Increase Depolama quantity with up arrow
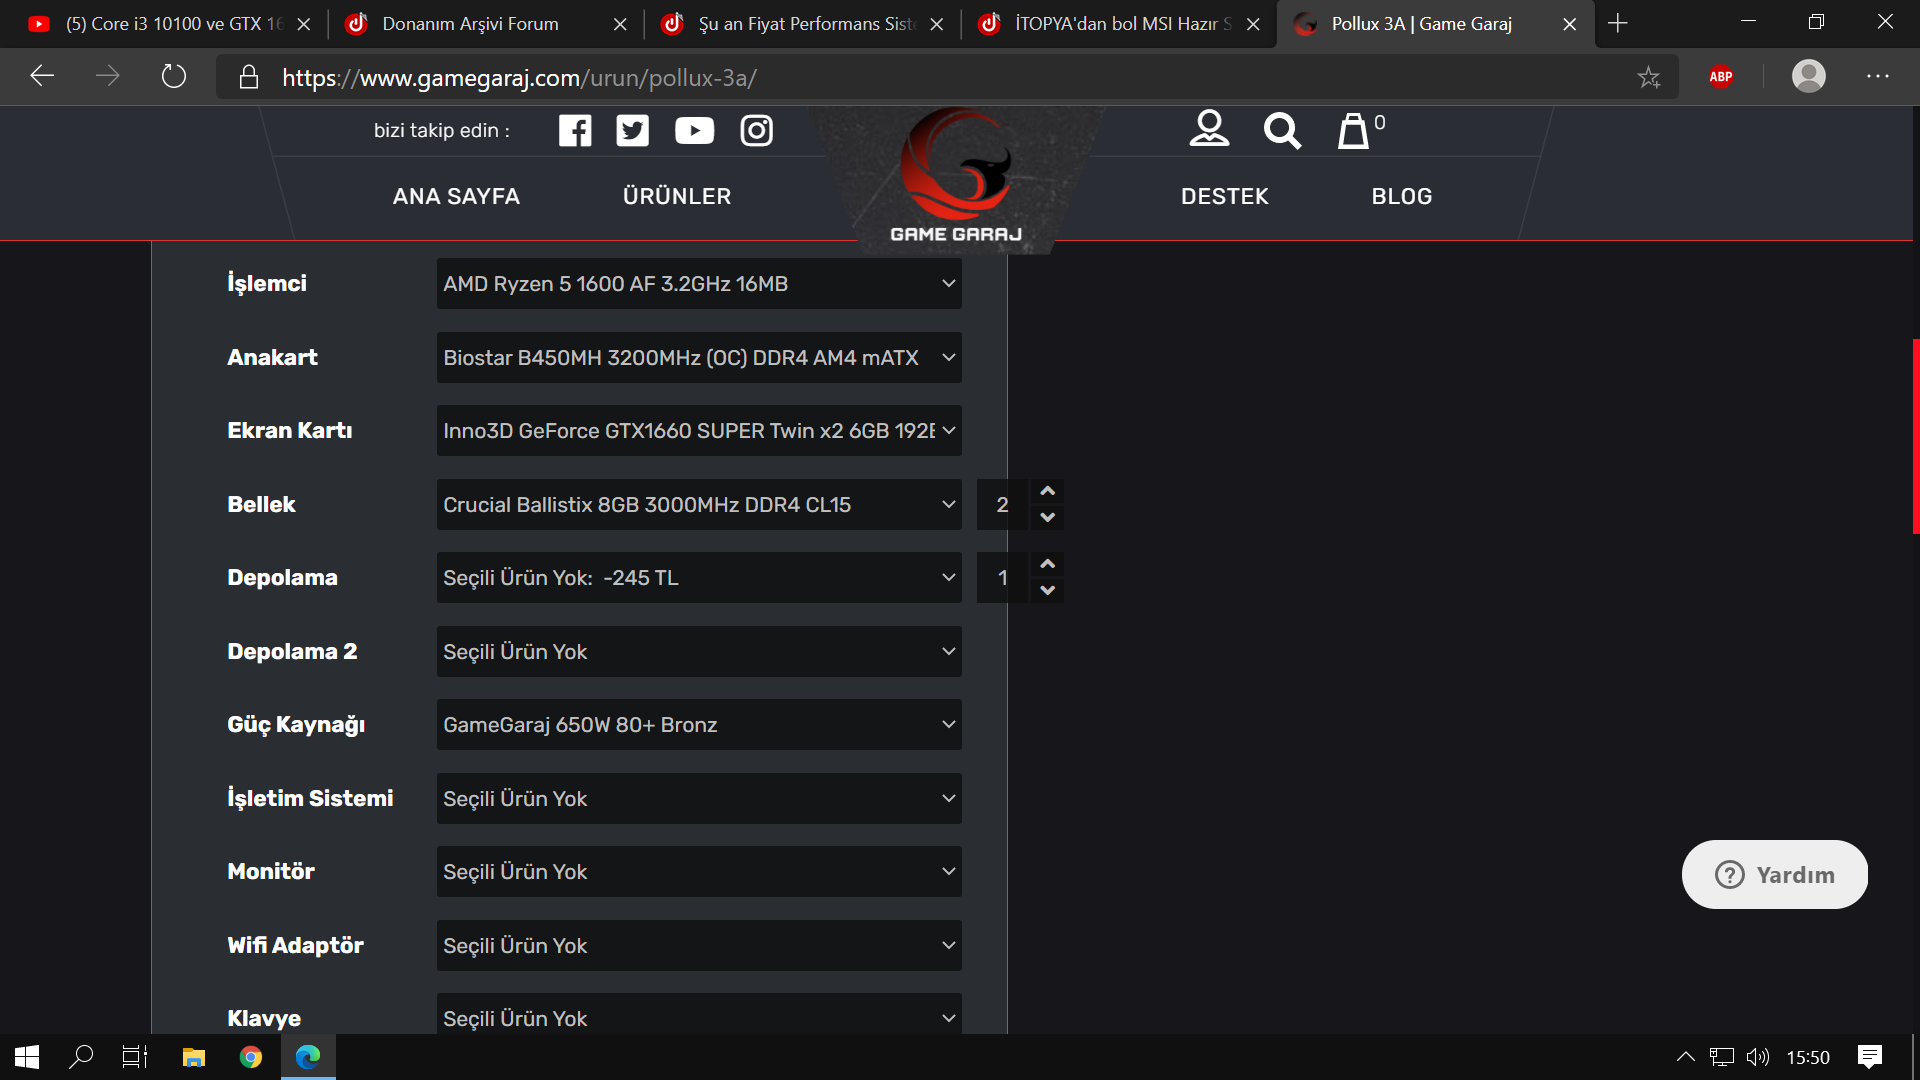The width and height of the screenshot is (1920, 1080). coord(1047,564)
